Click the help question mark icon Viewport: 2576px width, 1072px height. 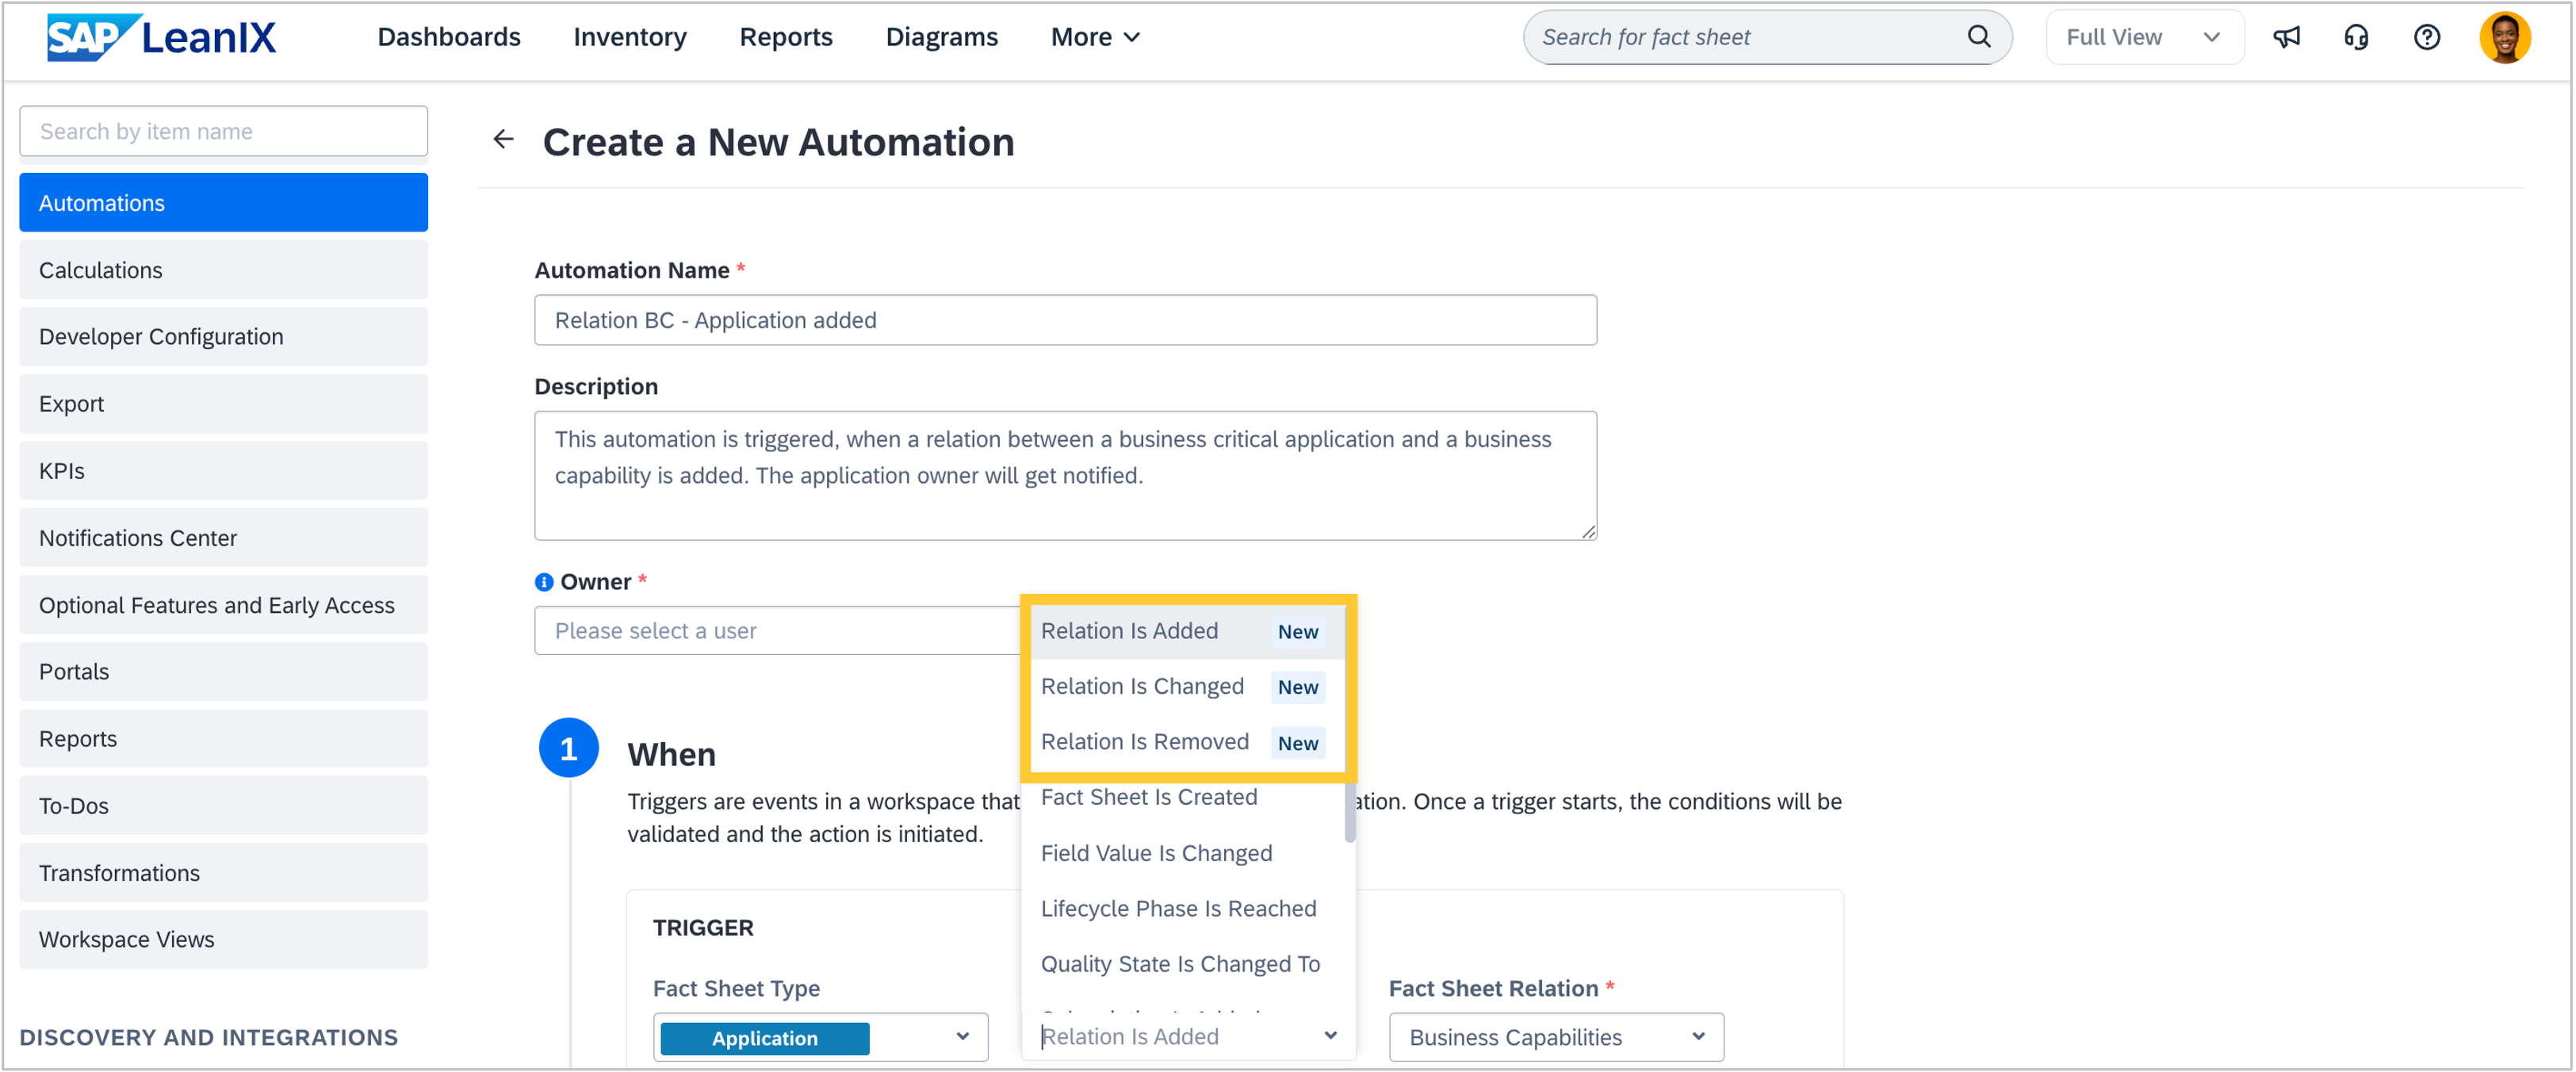(2426, 38)
